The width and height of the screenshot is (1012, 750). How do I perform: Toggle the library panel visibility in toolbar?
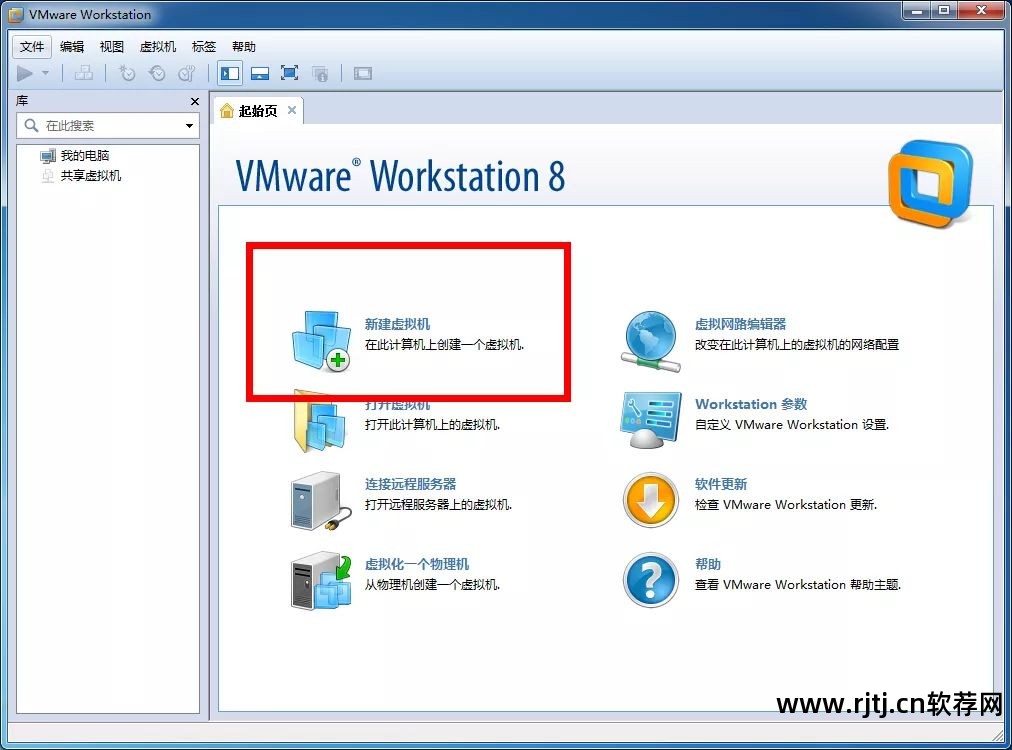(x=230, y=73)
